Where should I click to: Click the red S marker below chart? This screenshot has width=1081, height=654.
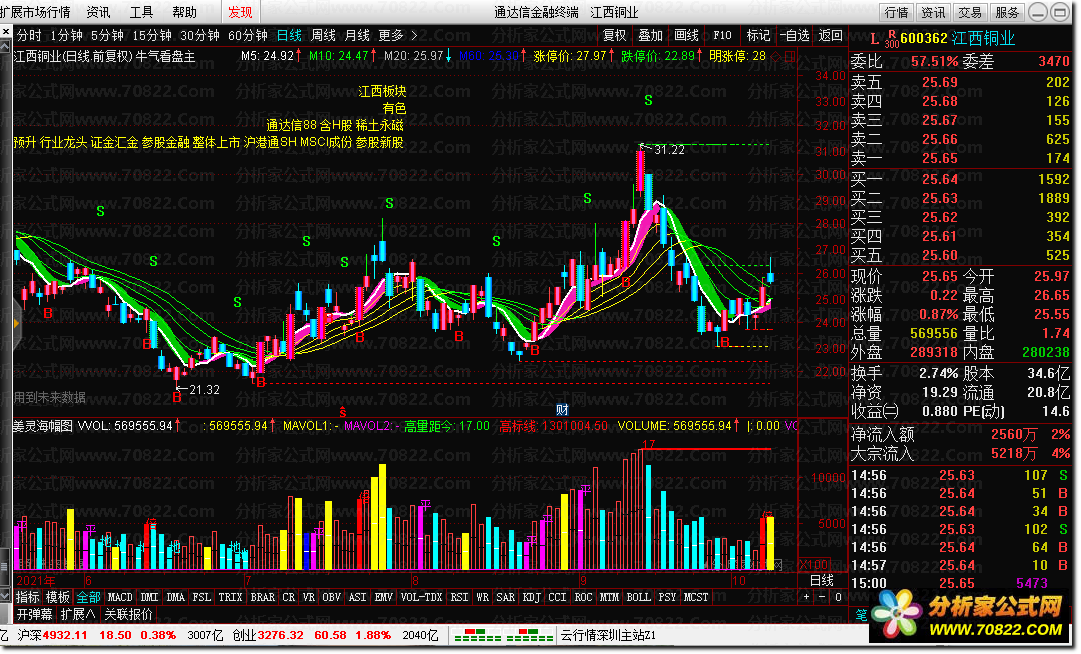pos(343,412)
